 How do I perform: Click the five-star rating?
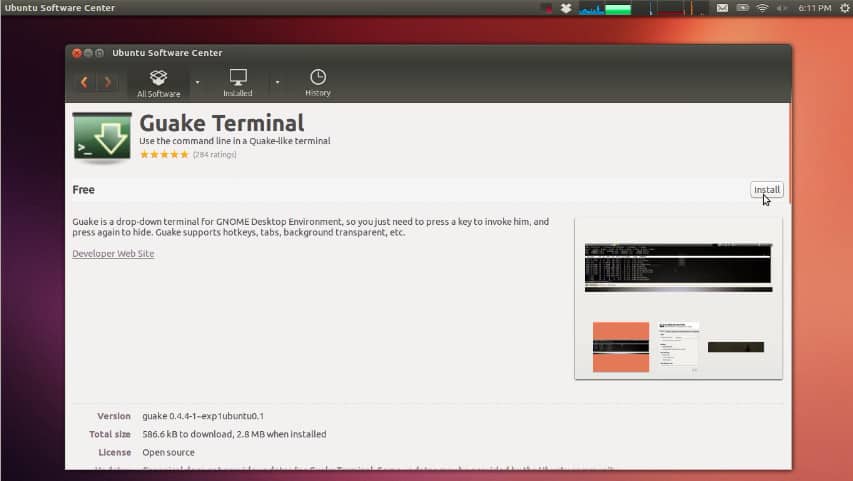coord(164,155)
